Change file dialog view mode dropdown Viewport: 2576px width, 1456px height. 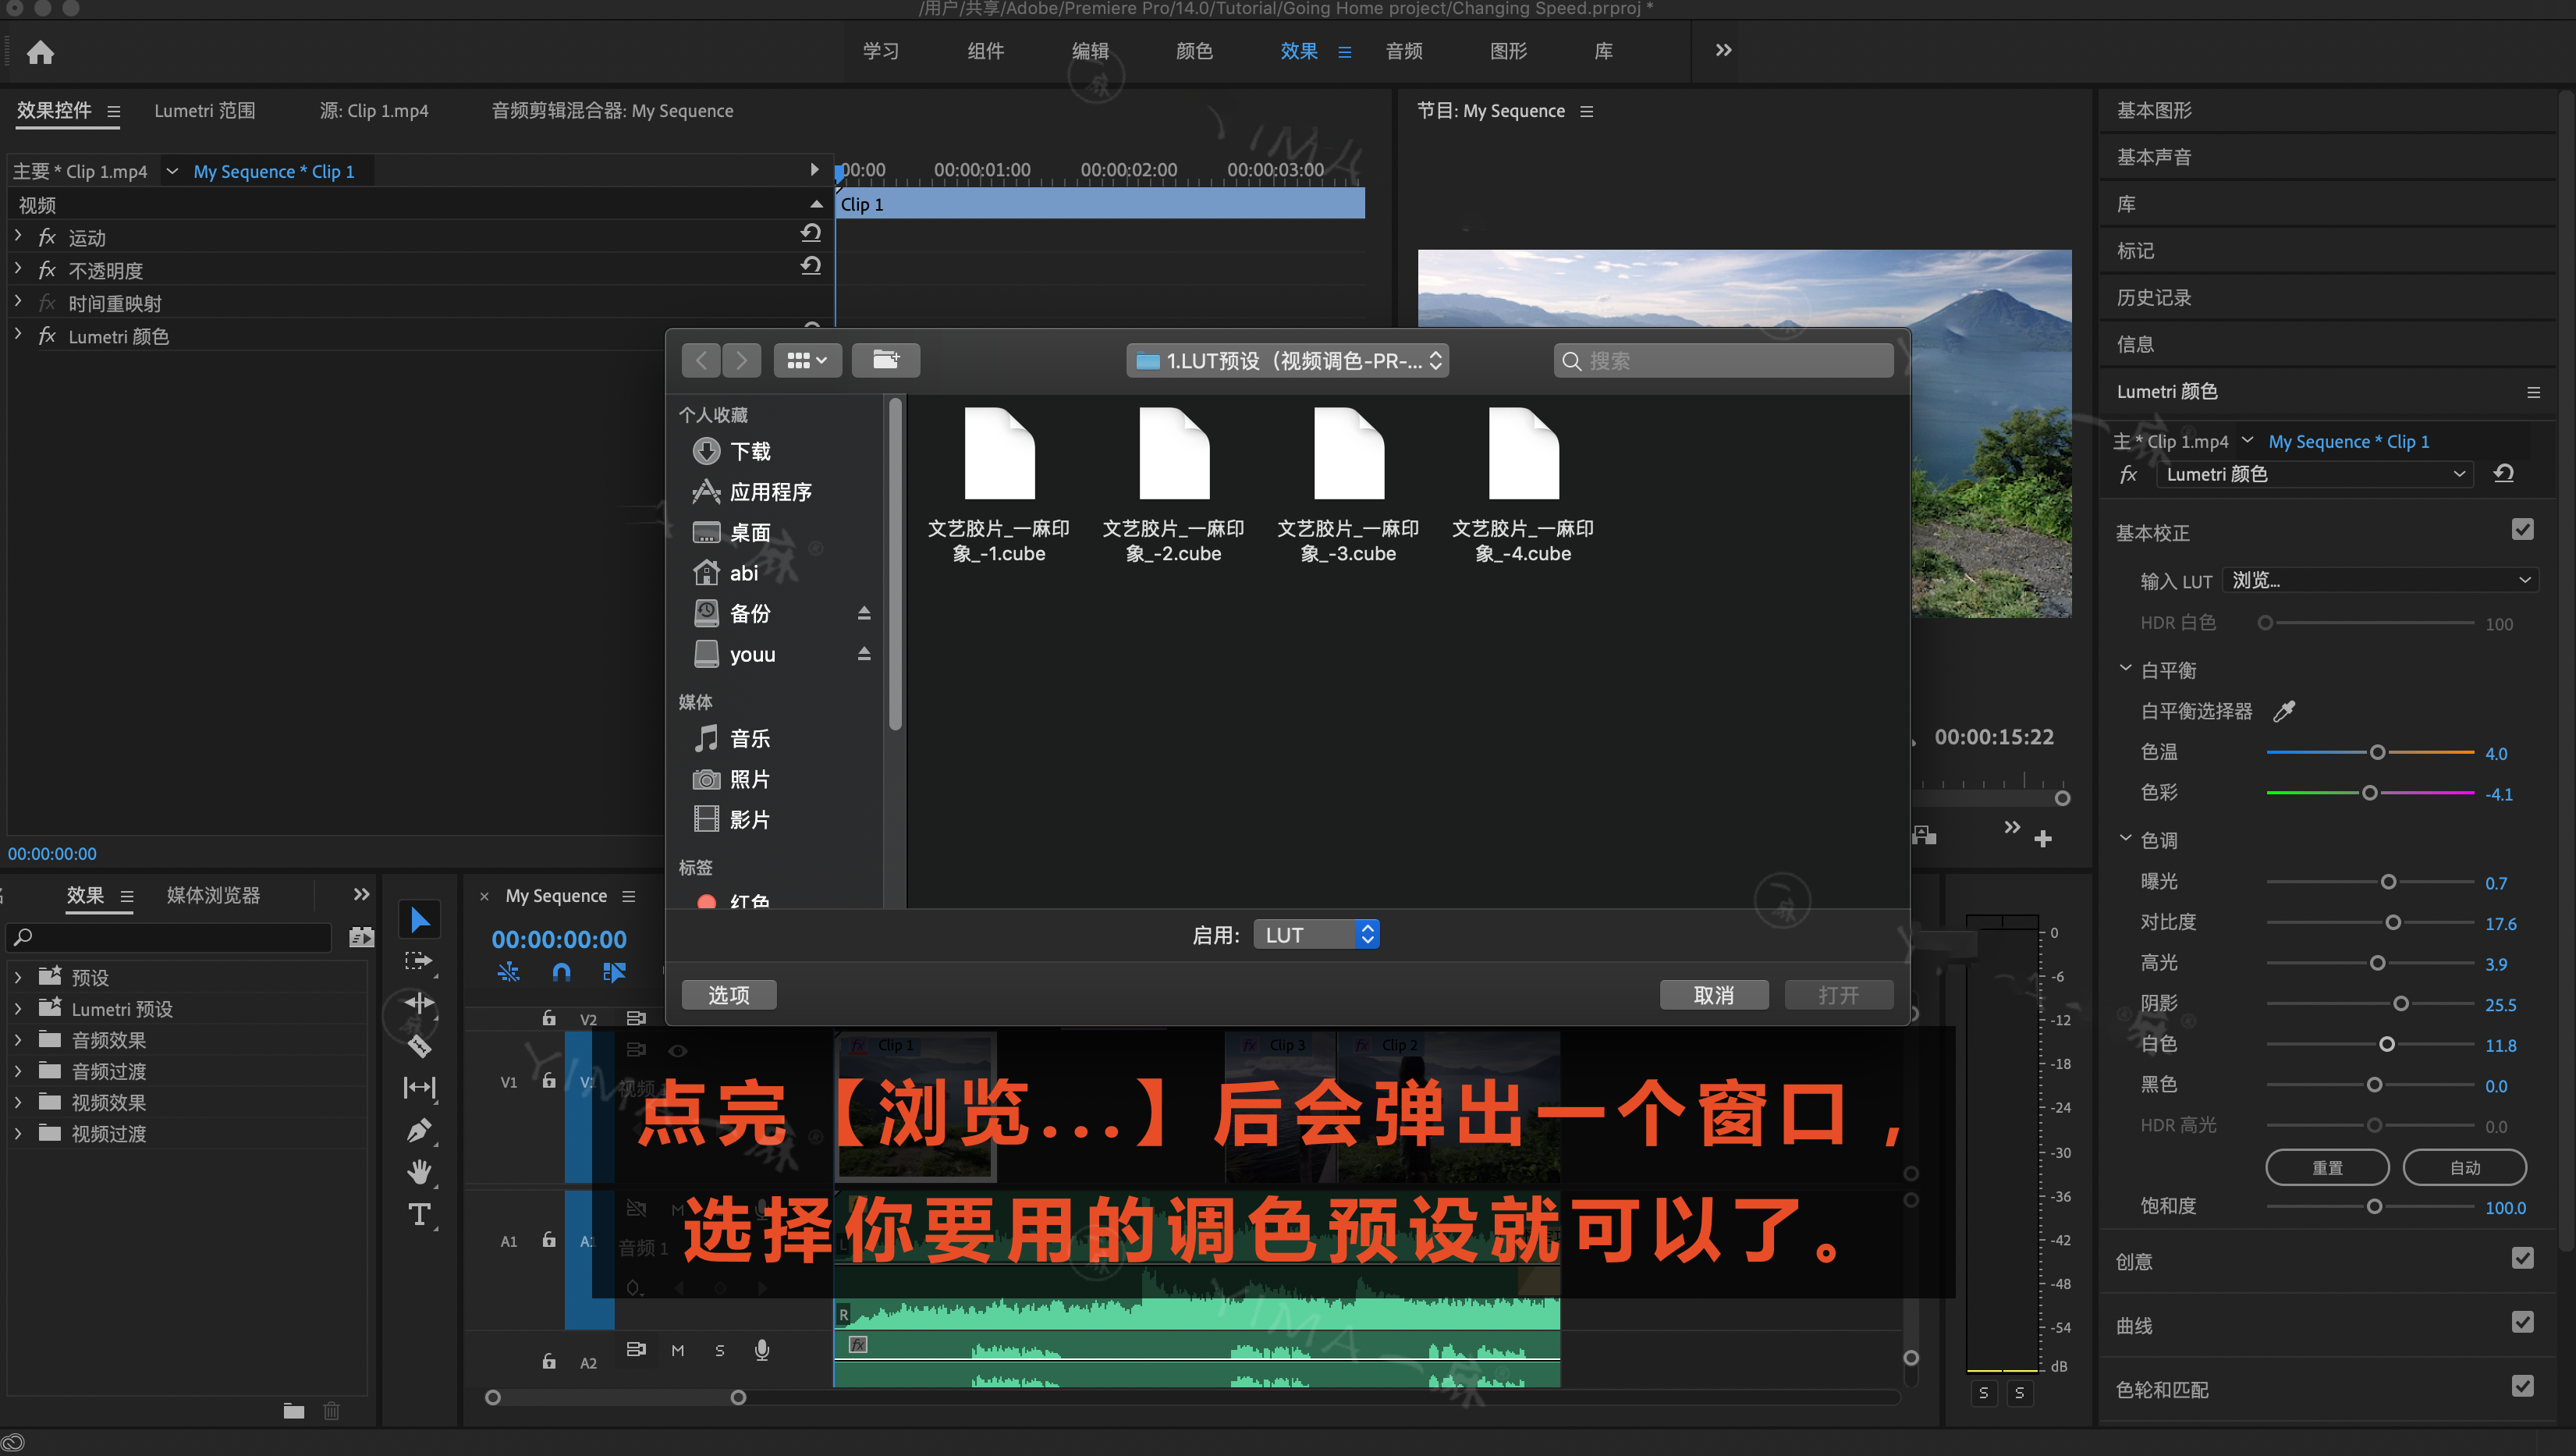point(807,360)
